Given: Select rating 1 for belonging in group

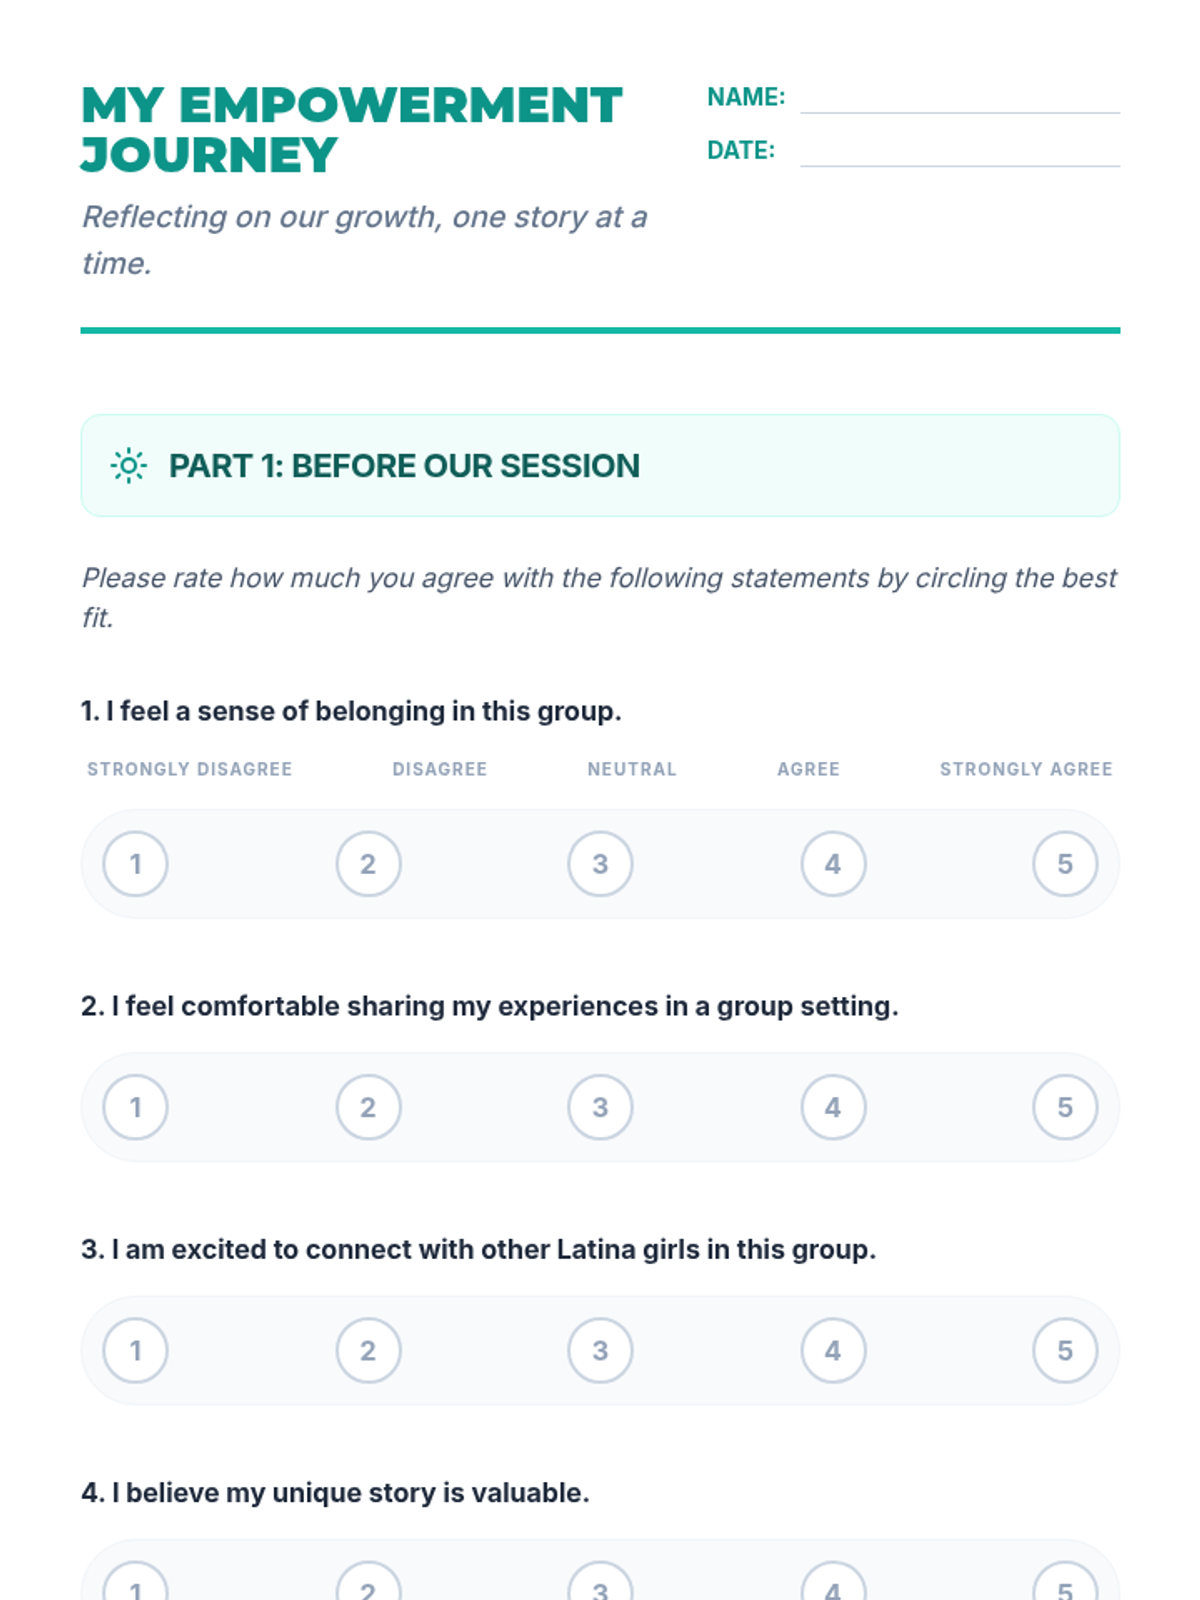Looking at the screenshot, I should pos(136,864).
